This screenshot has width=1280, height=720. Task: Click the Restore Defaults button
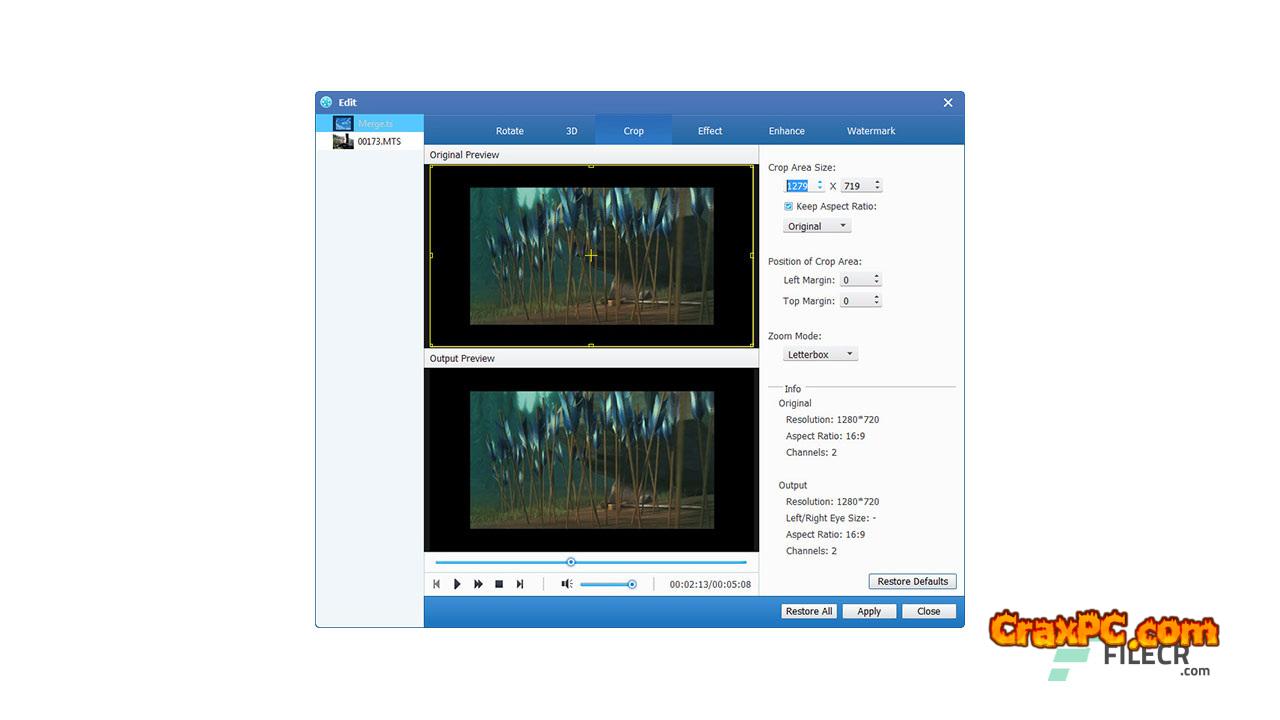pos(912,582)
